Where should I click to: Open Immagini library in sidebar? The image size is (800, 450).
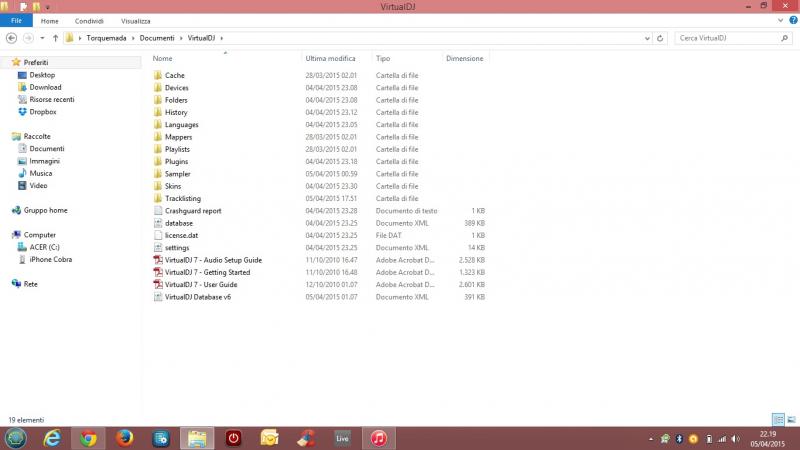pyautogui.click(x=44, y=161)
